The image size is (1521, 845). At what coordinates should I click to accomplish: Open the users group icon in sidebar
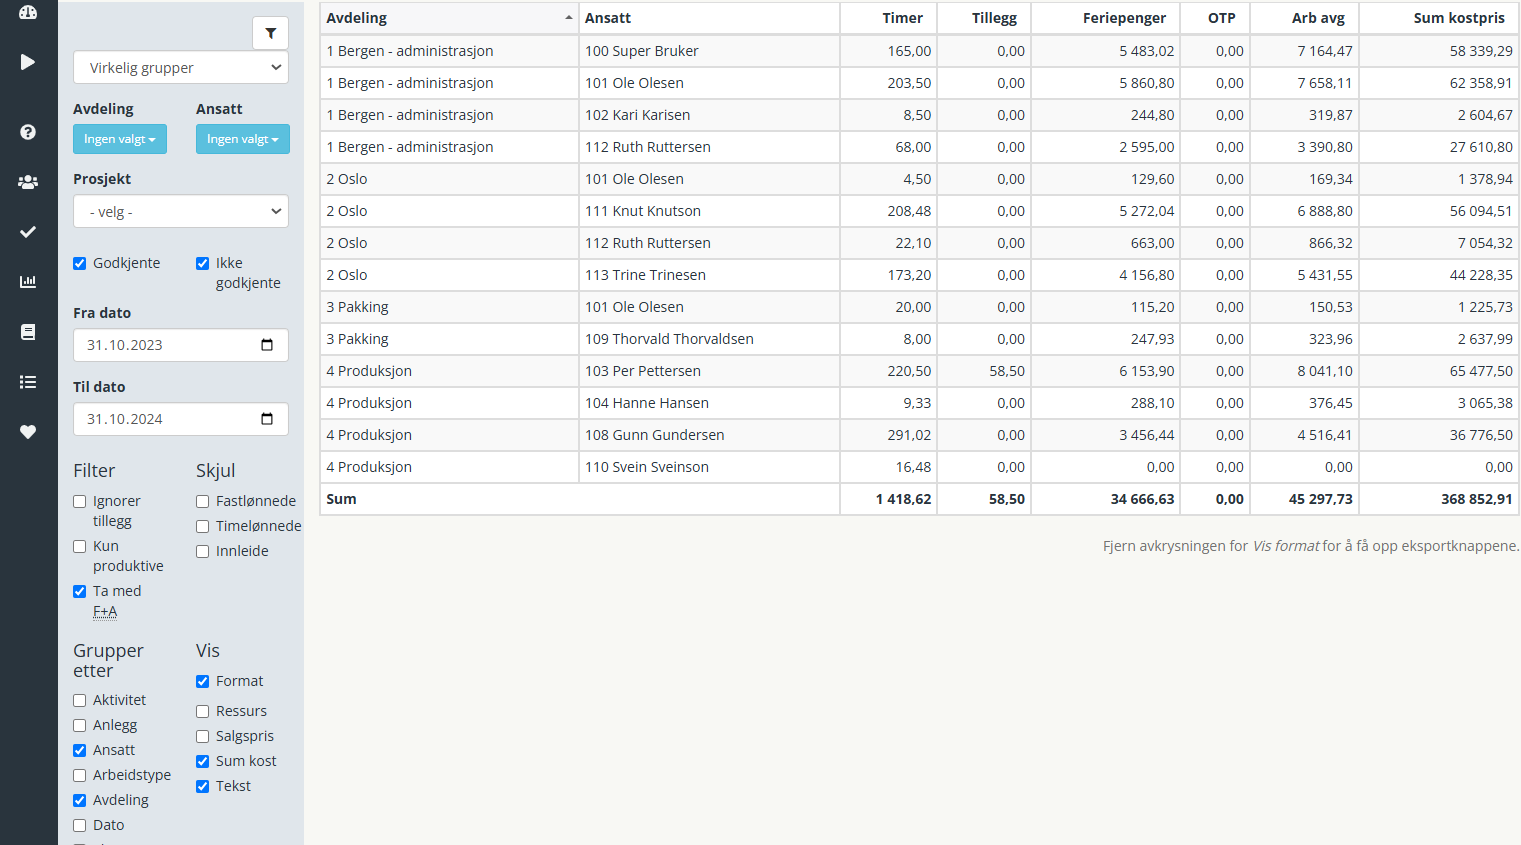pyautogui.click(x=28, y=182)
